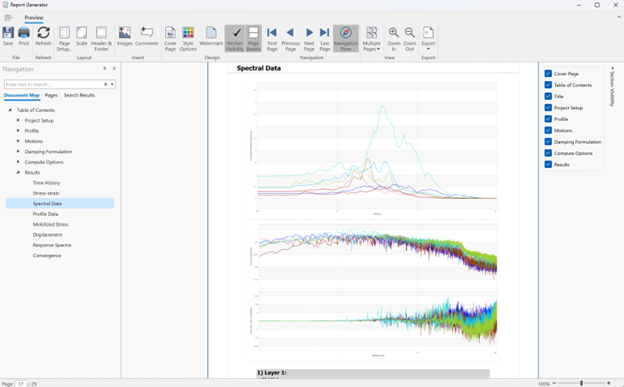
Task: Toggle the Section Visibility panel button
Action: click(x=235, y=39)
